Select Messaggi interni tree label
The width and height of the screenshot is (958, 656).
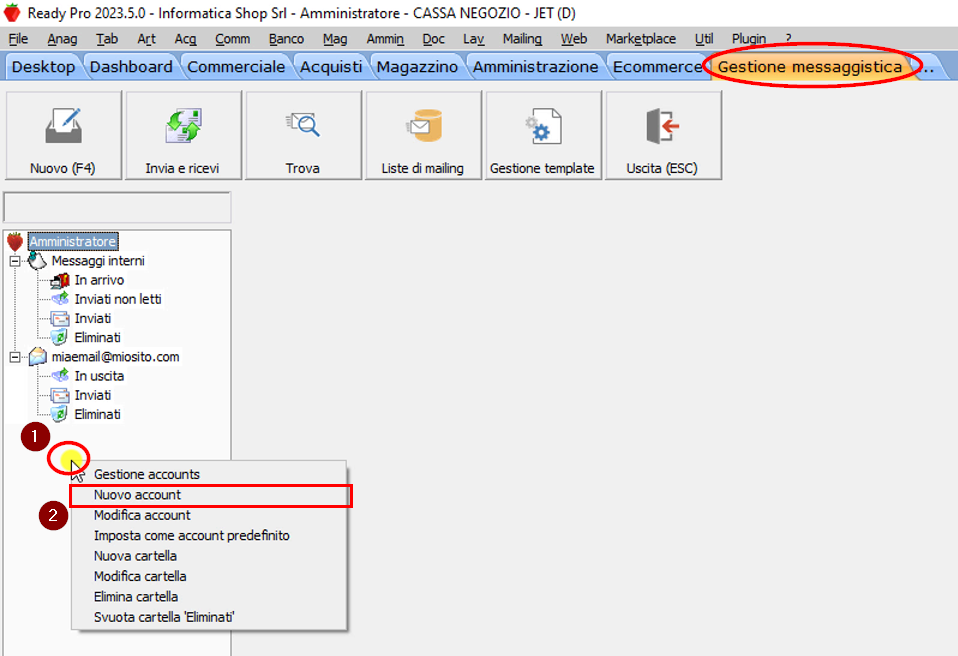98,261
